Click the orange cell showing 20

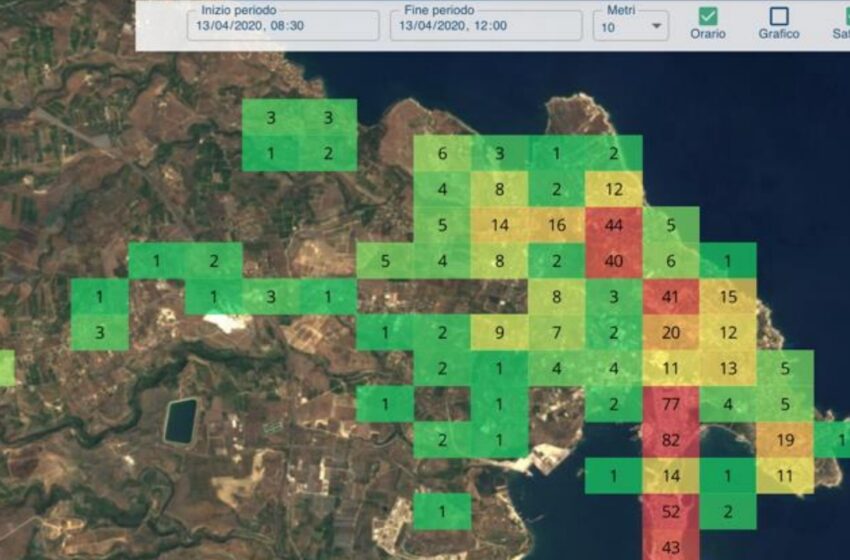pos(671,332)
